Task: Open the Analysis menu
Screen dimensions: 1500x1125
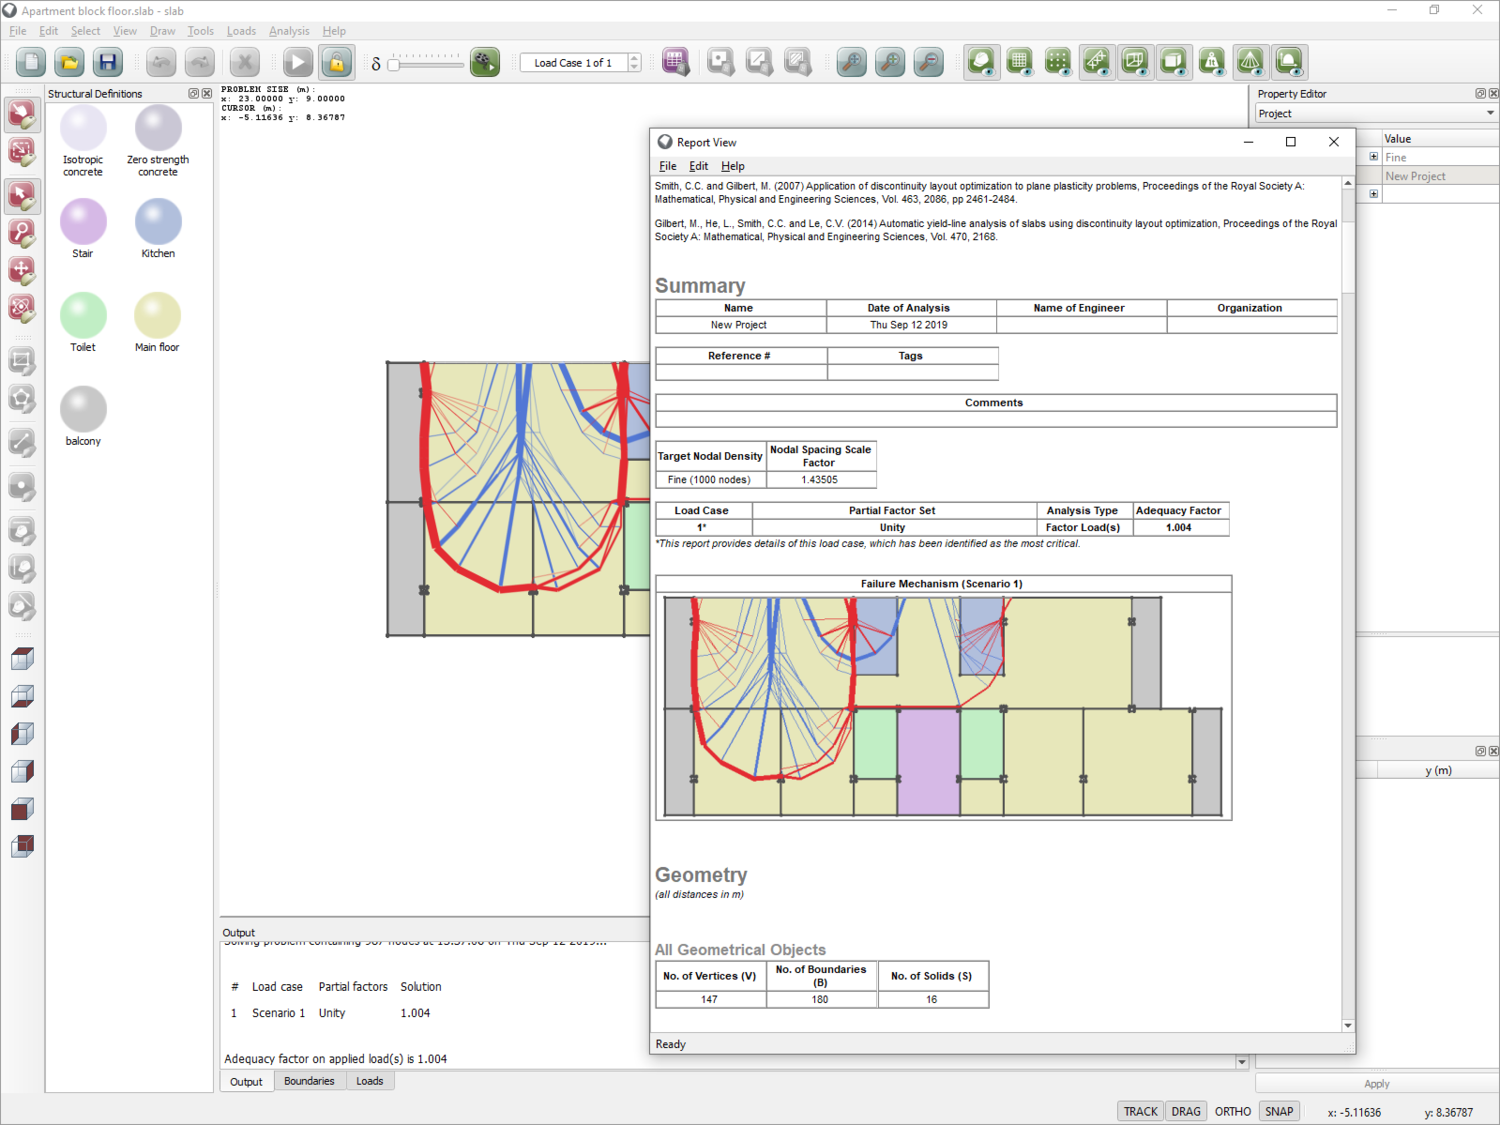Action: point(289,31)
